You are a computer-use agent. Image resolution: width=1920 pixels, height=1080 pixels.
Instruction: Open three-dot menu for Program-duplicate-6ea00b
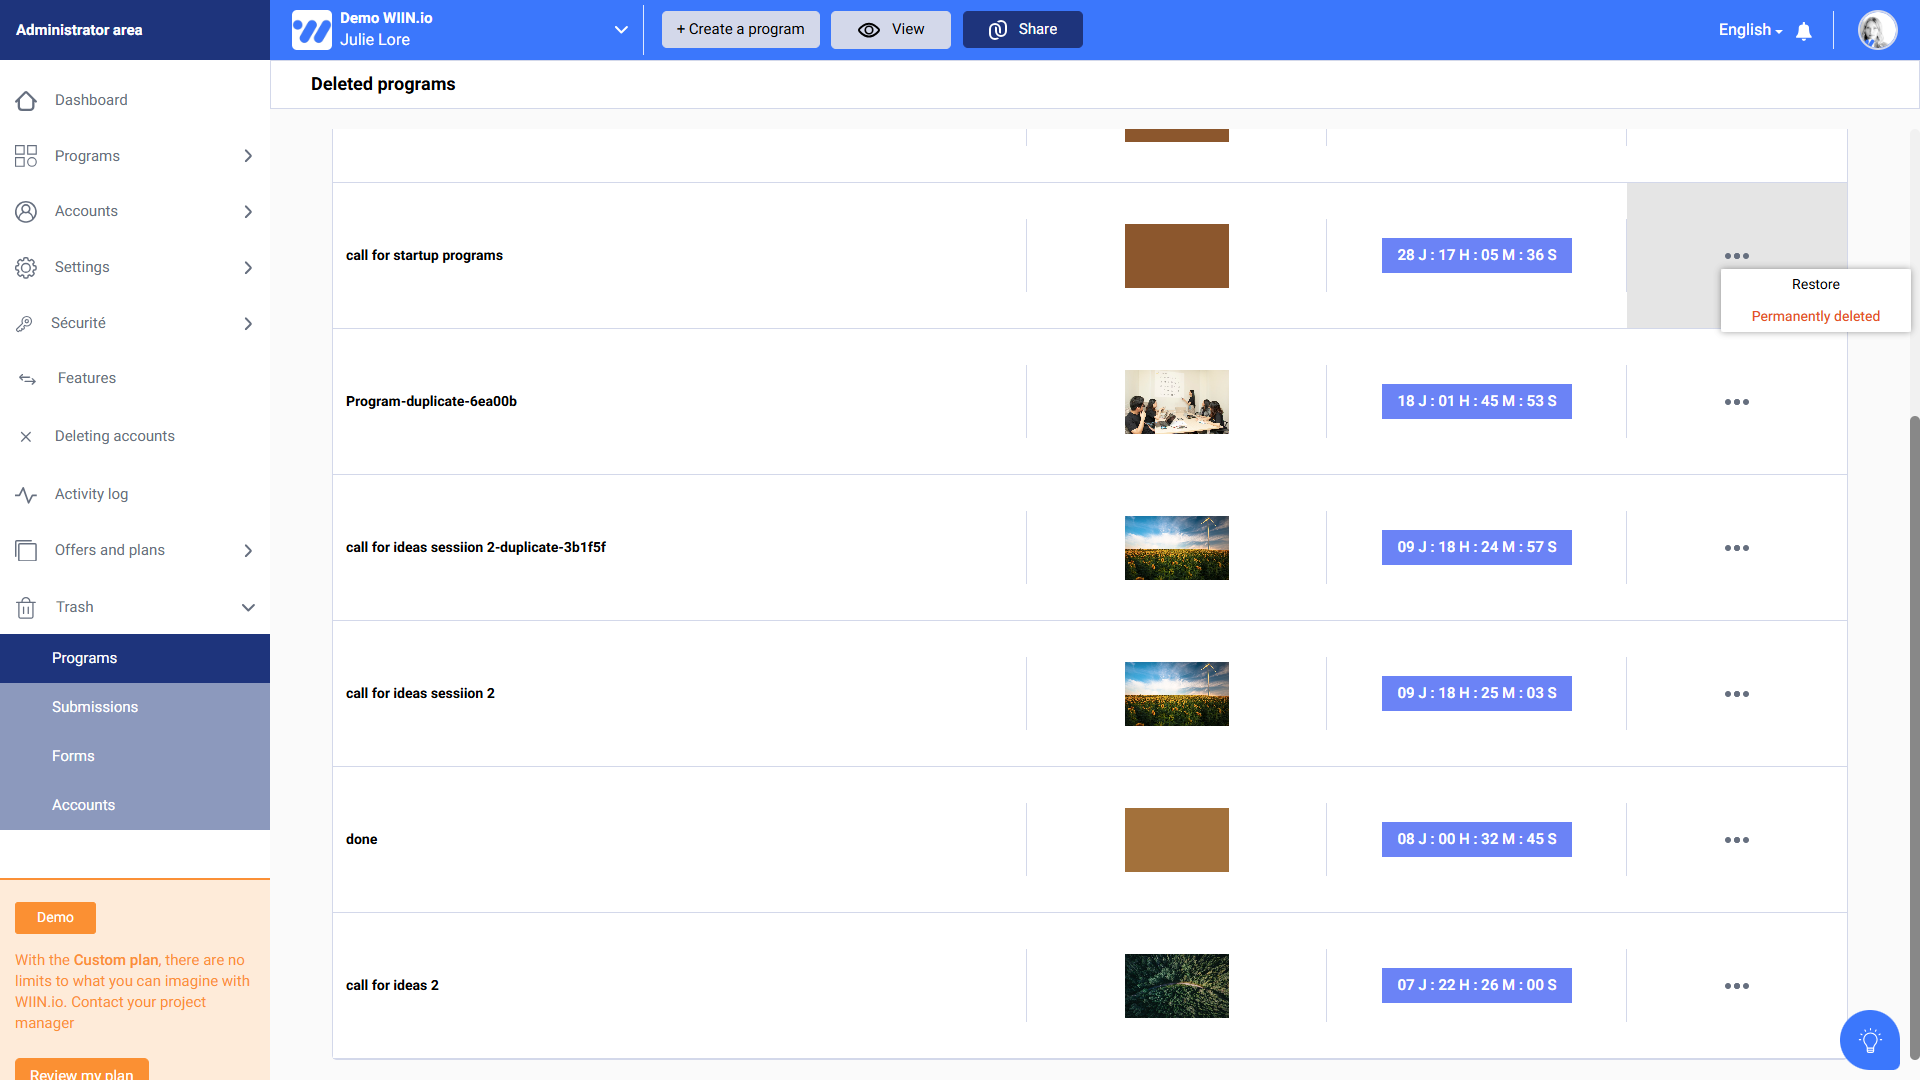click(1736, 402)
